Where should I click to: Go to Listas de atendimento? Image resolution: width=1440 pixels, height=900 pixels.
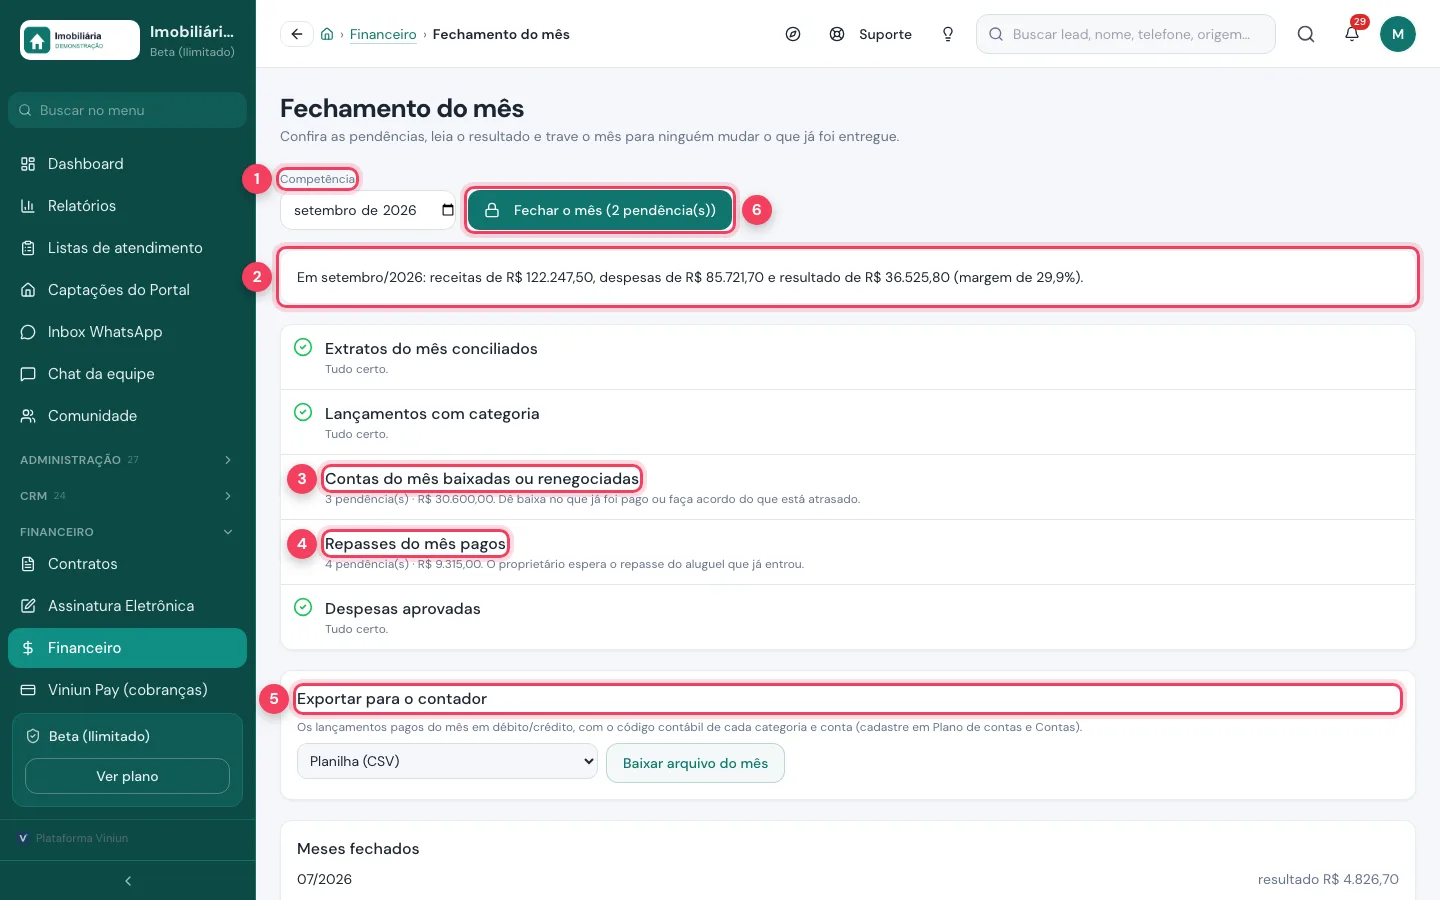click(x=128, y=248)
